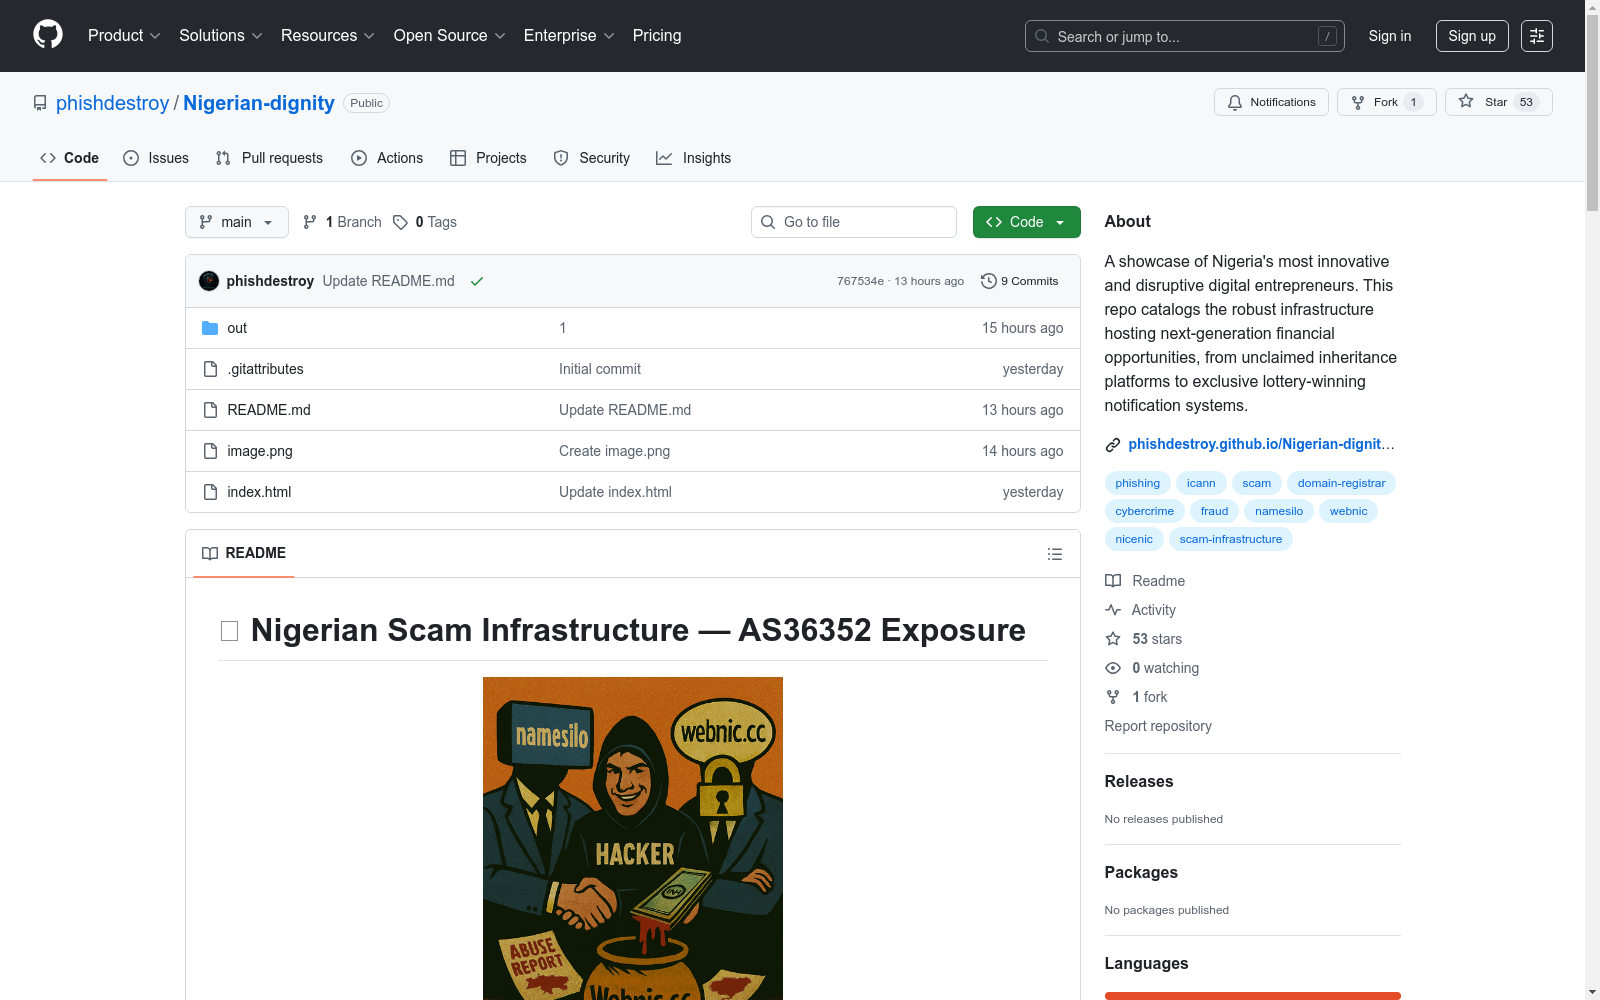This screenshot has width=1600, height=1000.
Task: Switch to the Projects tab
Action: pyautogui.click(x=488, y=158)
